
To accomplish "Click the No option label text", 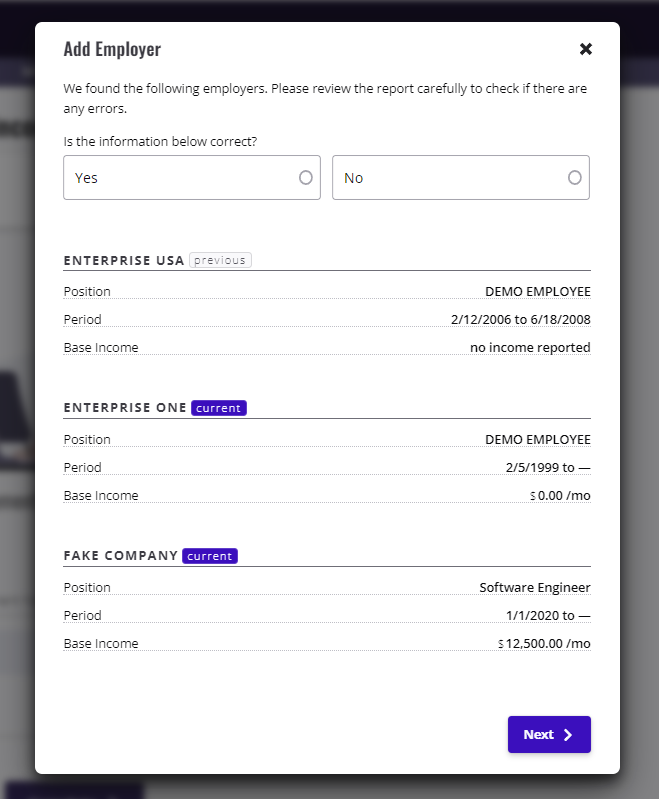I will pos(353,178).
